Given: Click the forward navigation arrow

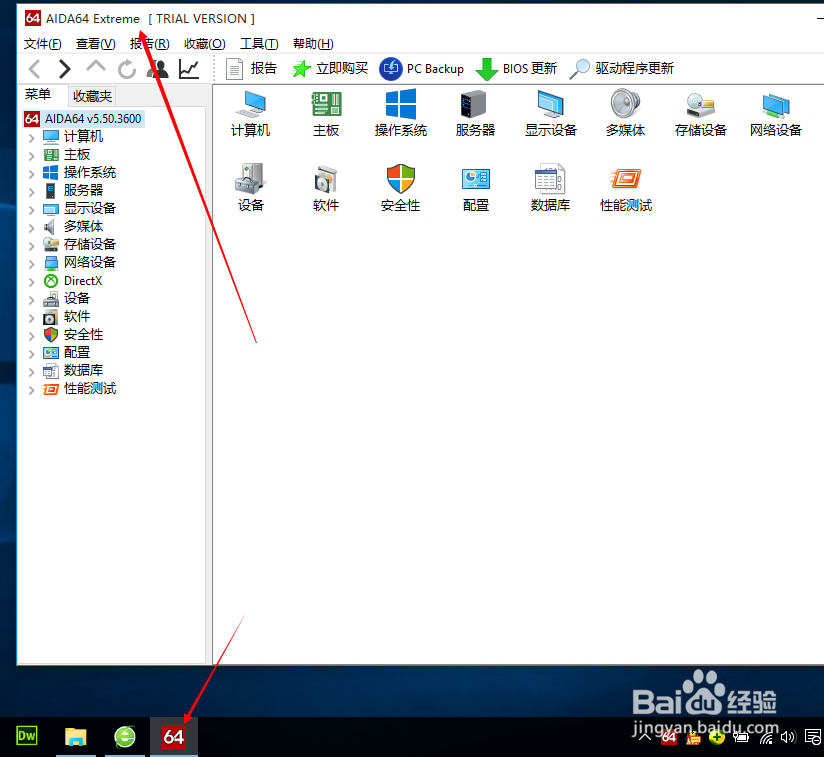Looking at the screenshot, I should 65,69.
